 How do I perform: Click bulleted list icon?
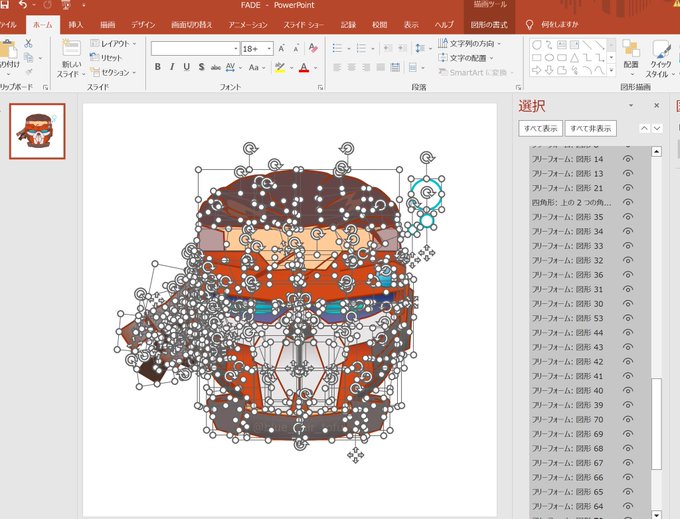click(337, 48)
